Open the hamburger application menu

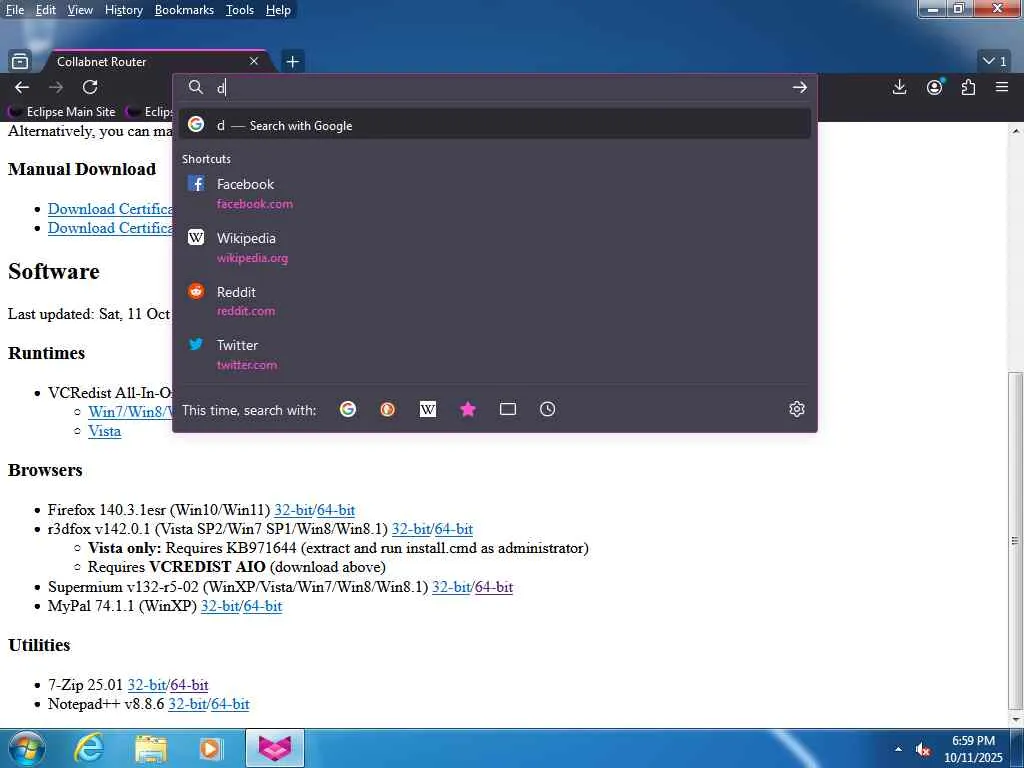pos(1002,87)
